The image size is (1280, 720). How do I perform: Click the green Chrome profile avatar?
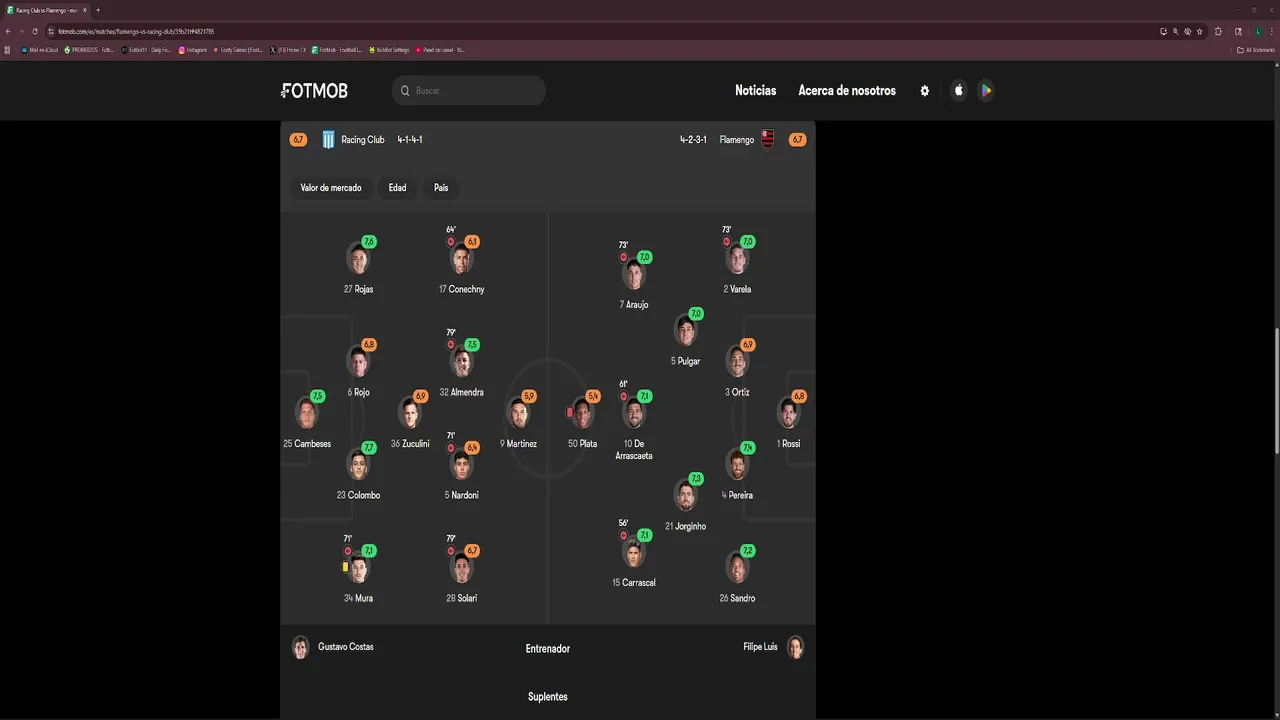[x=1259, y=31]
